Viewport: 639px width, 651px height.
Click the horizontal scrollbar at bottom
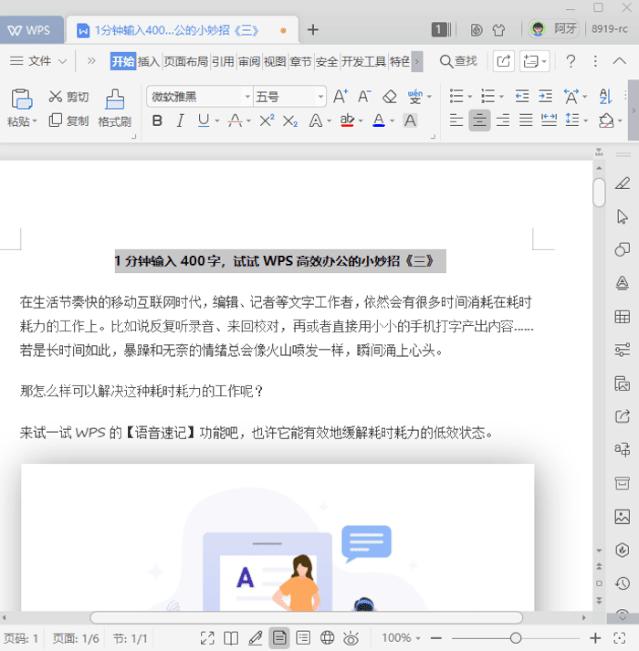[306, 617]
